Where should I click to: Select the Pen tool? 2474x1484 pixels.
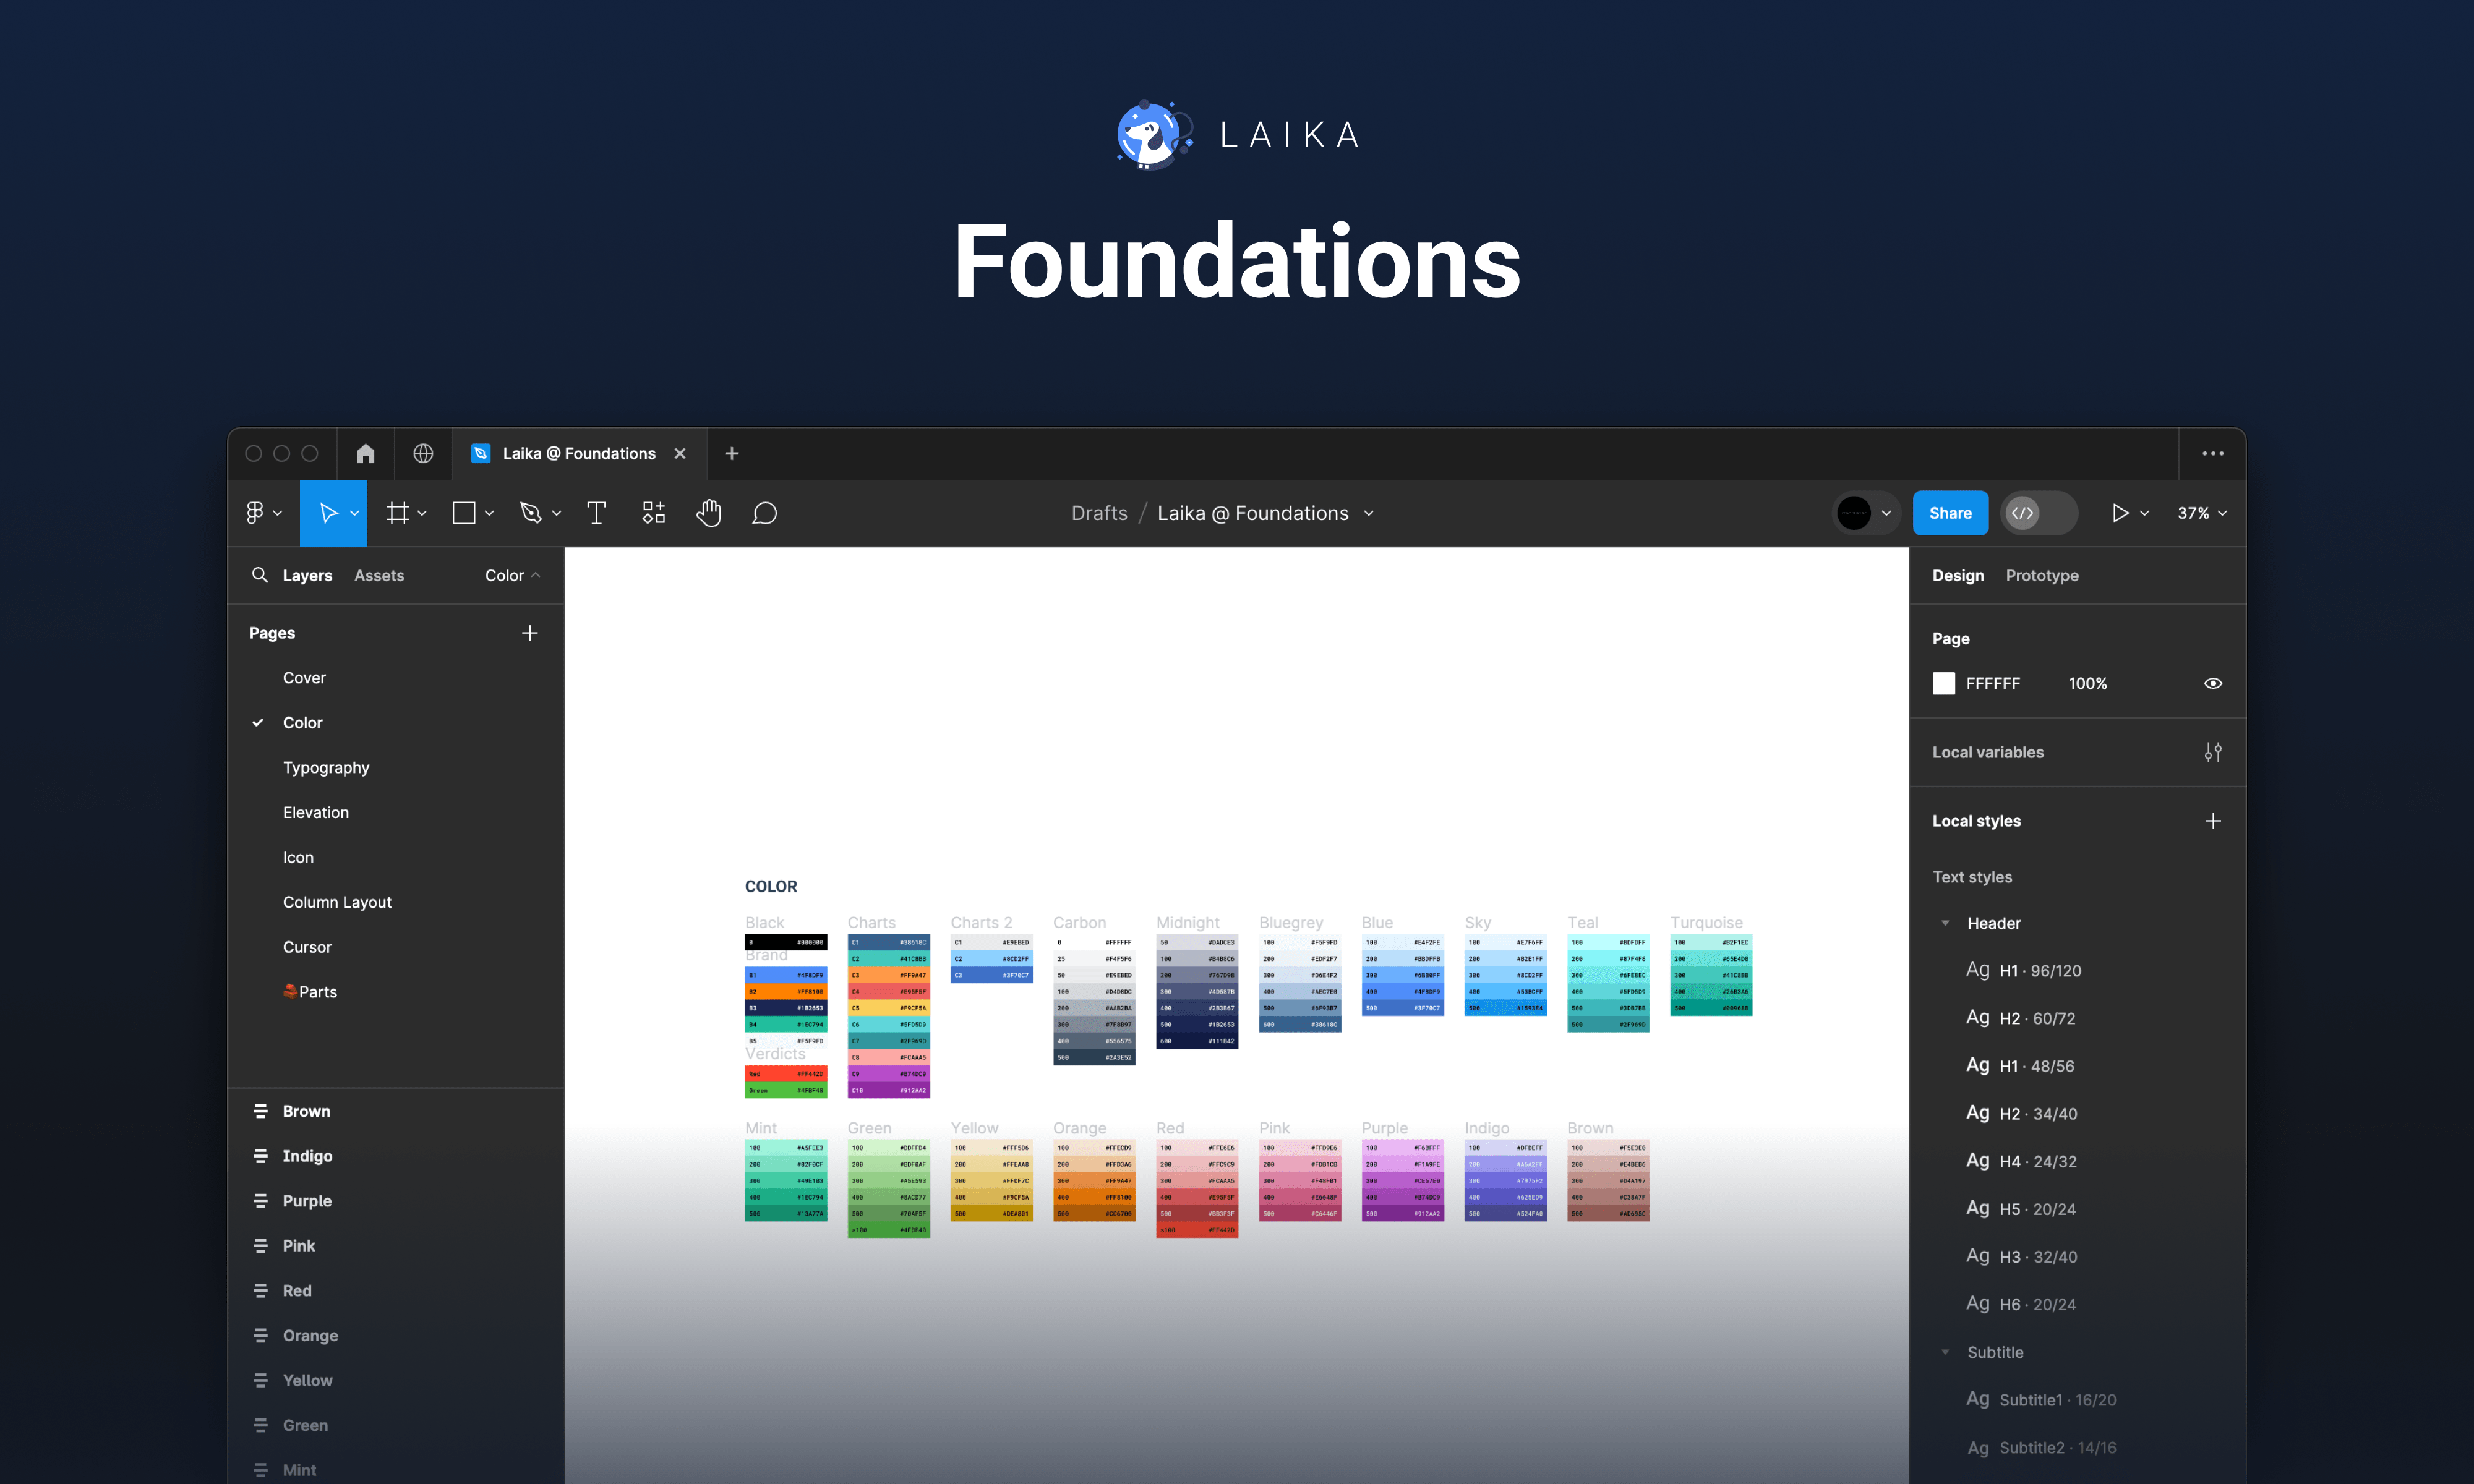click(533, 513)
